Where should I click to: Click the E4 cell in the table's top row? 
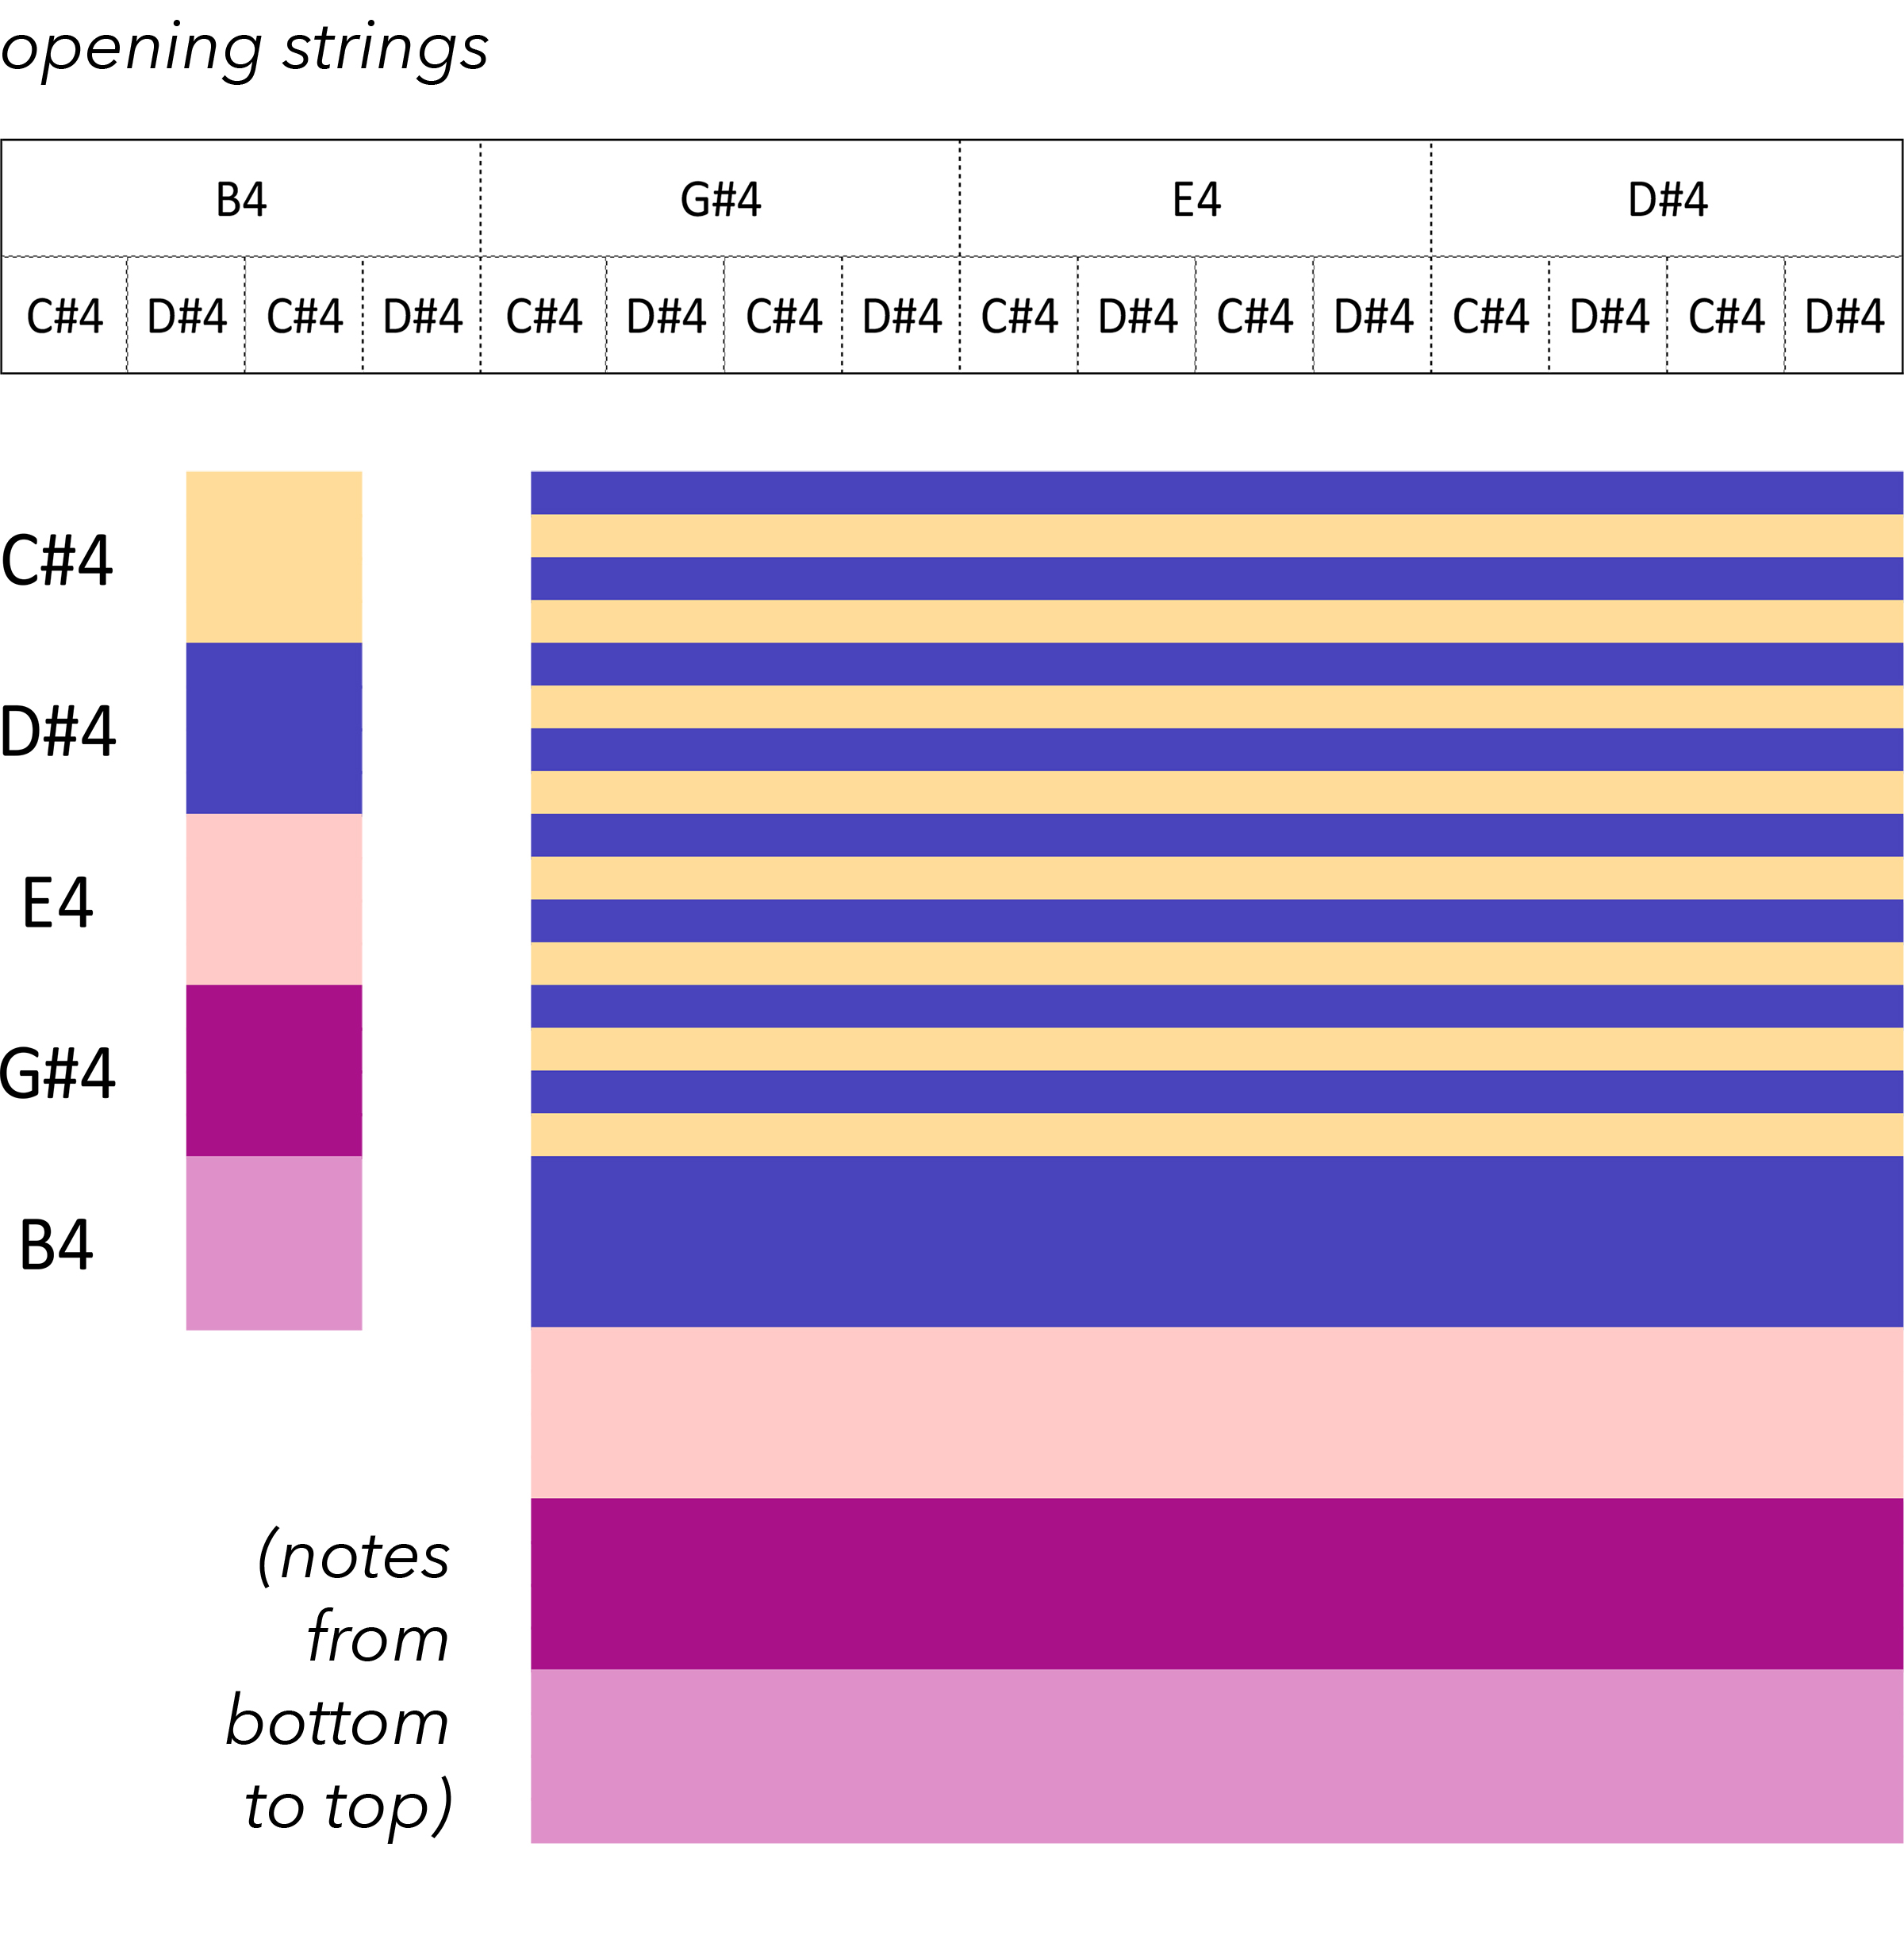[1196, 199]
